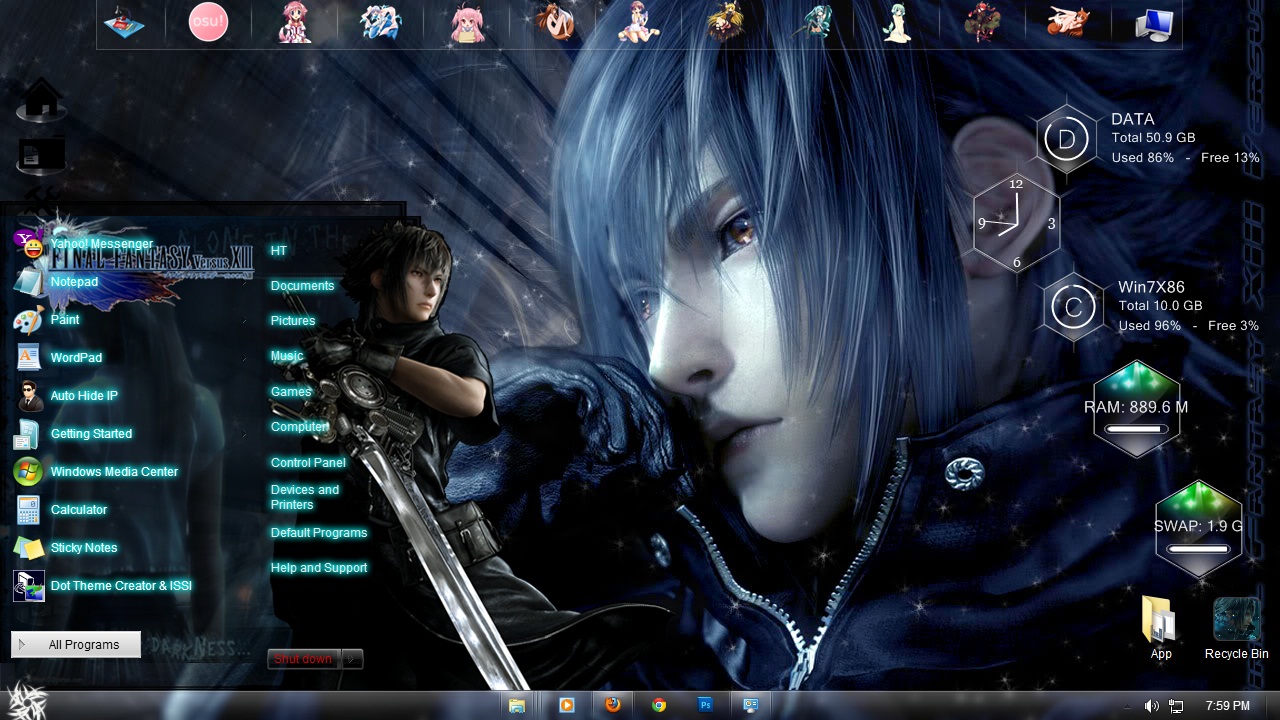Click the first dock icon beside osu!
The image size is (1280, 720).
[124, 22]
